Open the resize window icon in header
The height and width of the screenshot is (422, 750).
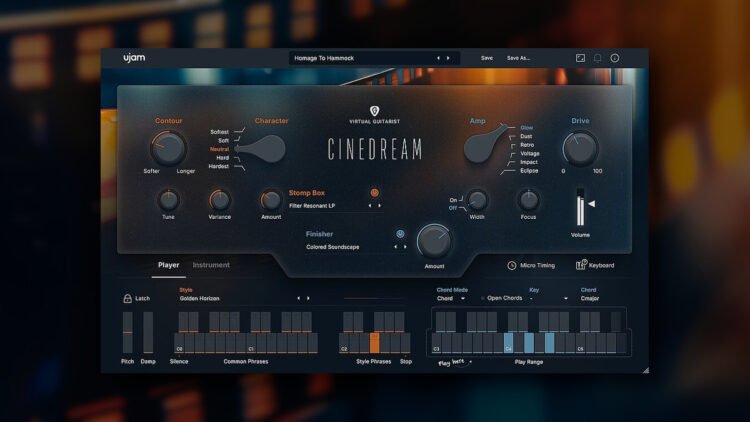pos(580,58)
